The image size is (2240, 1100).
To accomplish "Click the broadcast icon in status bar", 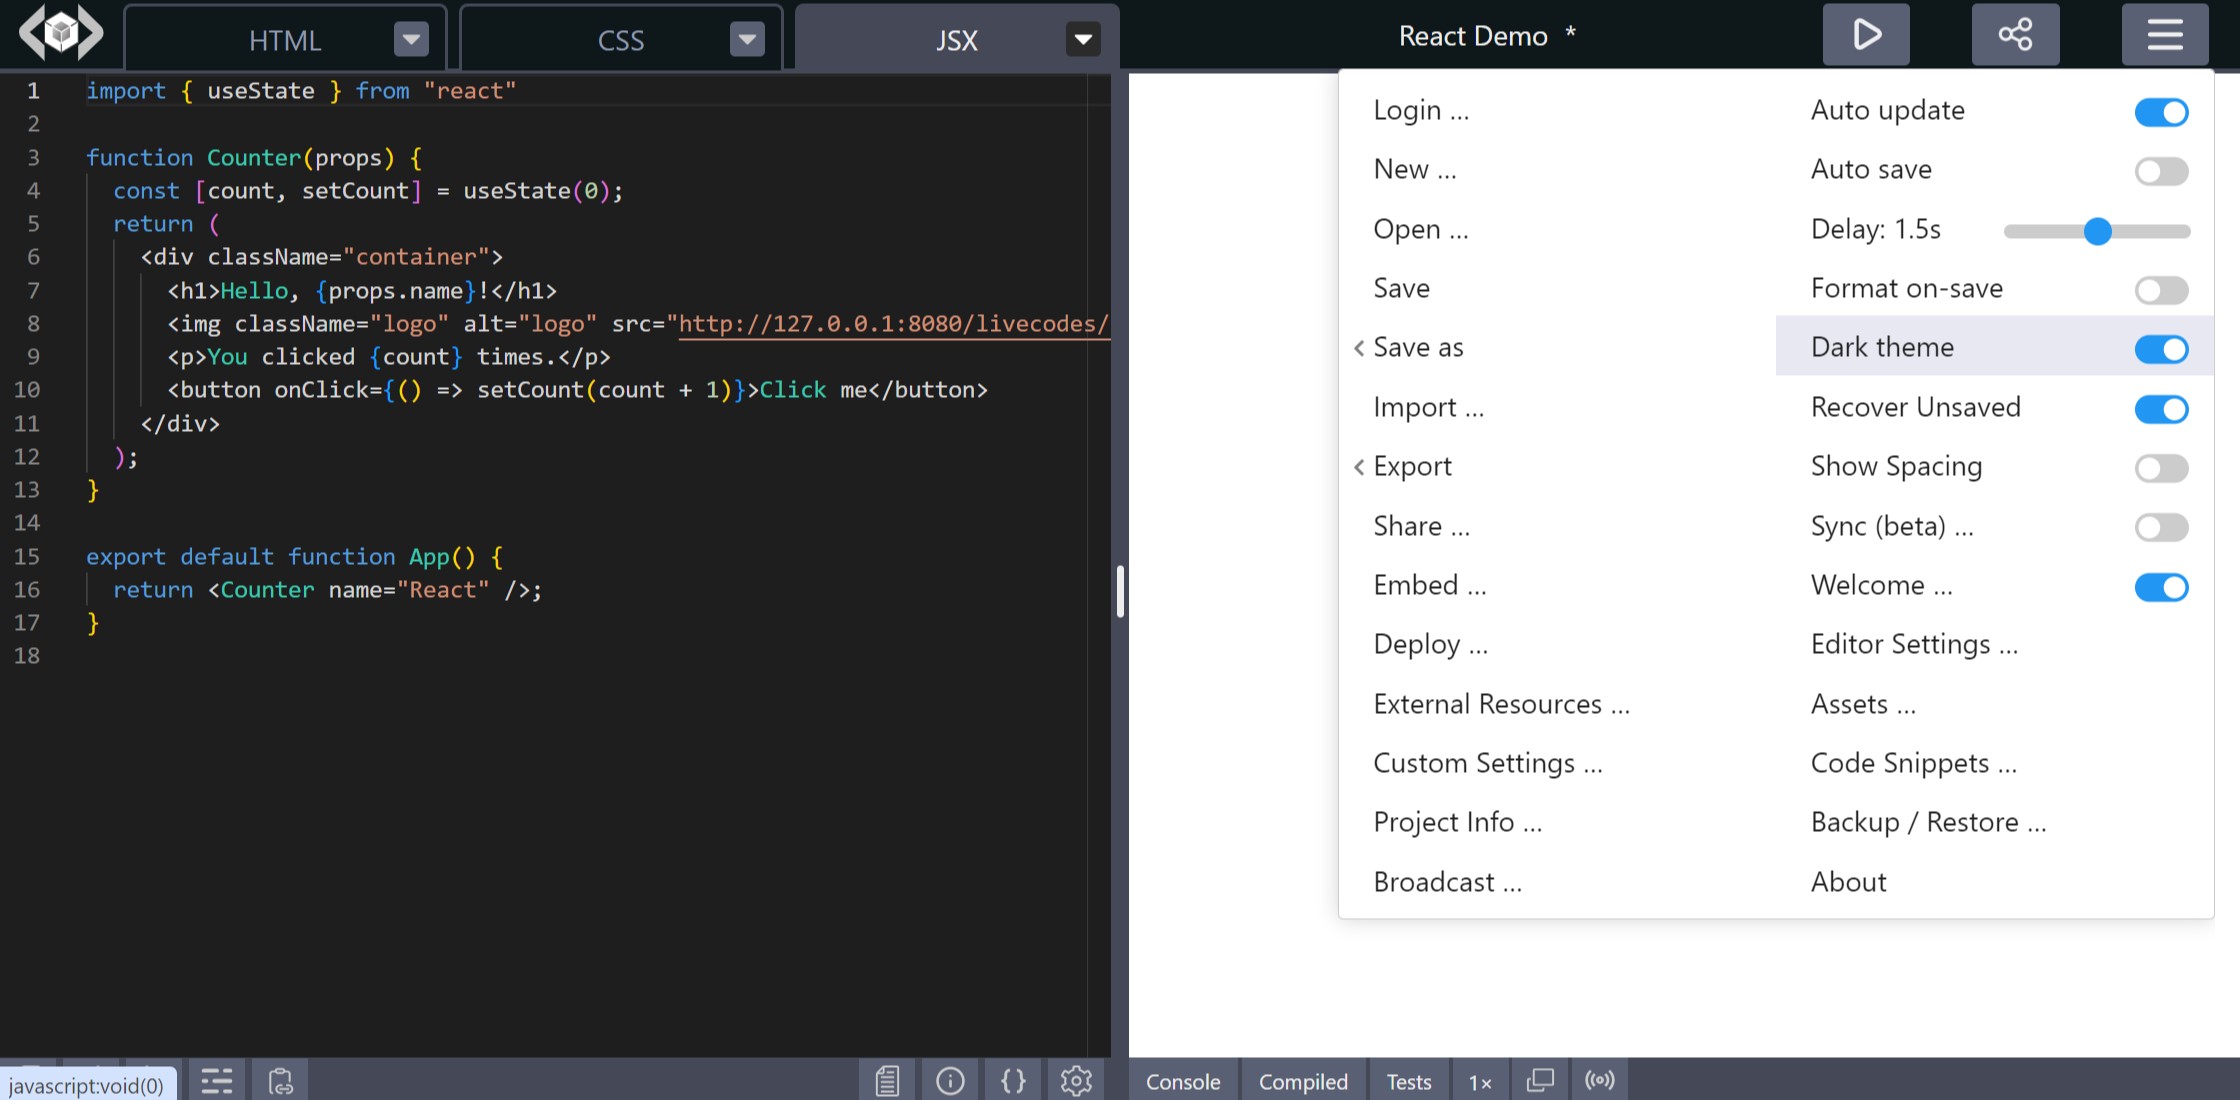I will (x=1600, y=1080).
